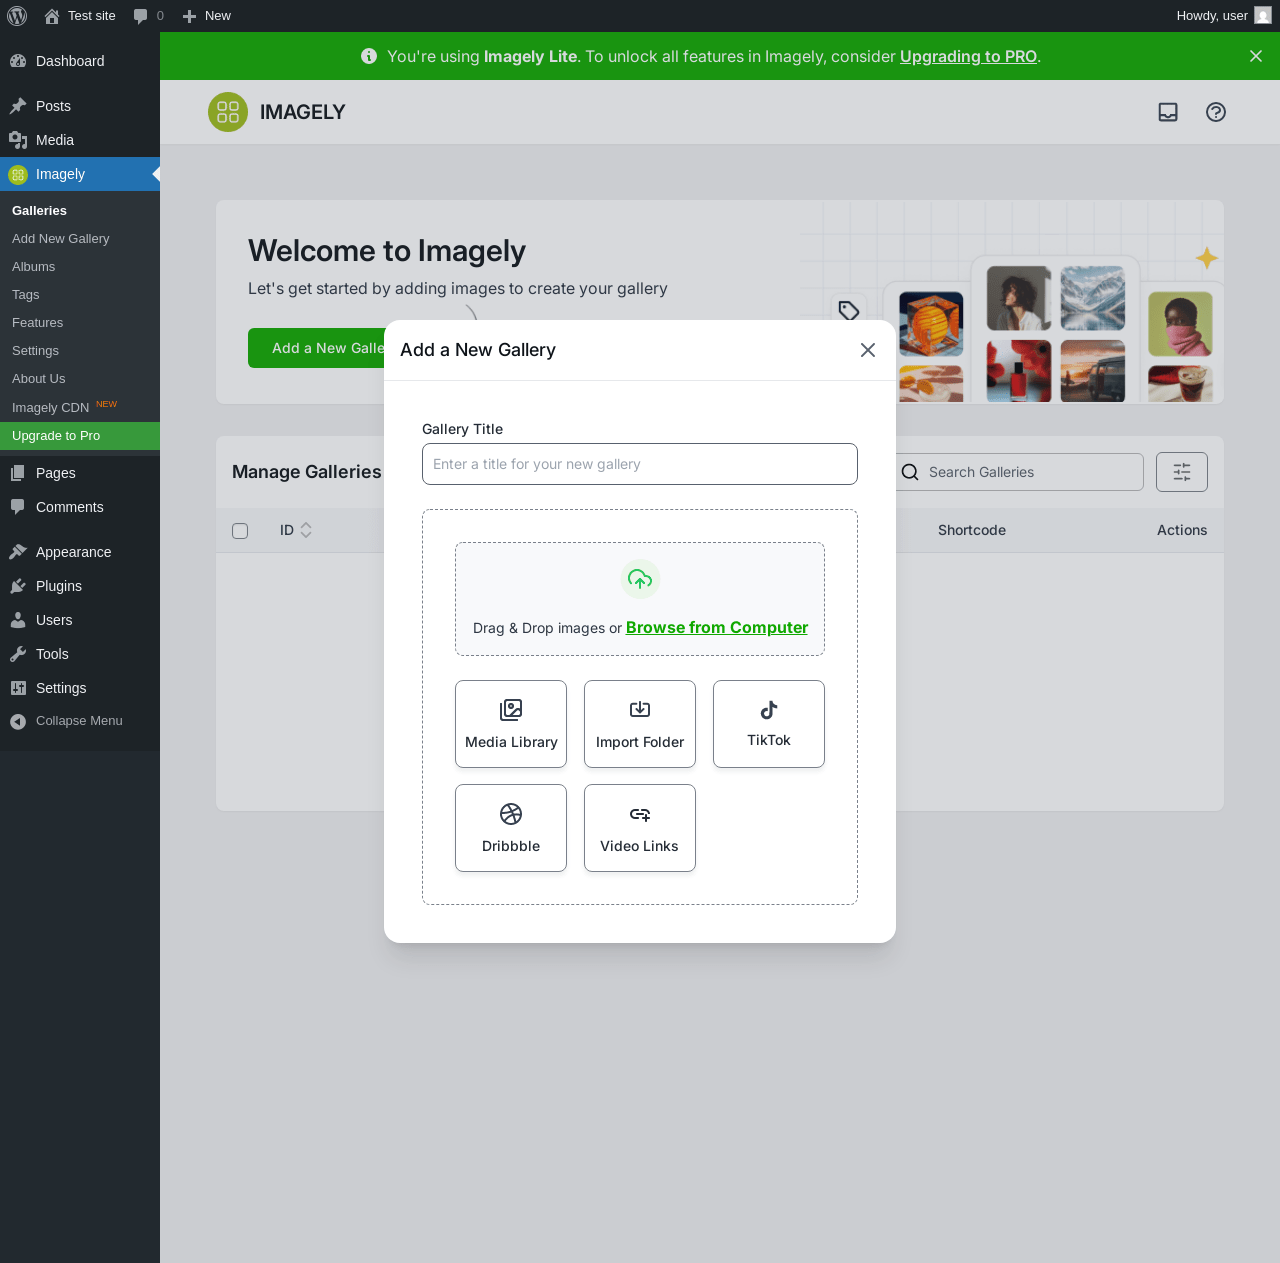Open Pages in the admin sidebar
The width and height of the screenshot is (1280, 1263).
[x=80, y=473]
